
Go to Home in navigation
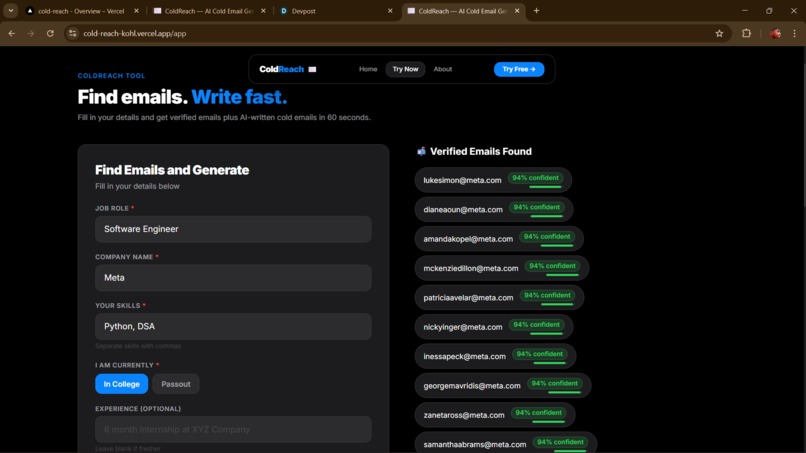point(368,69)
